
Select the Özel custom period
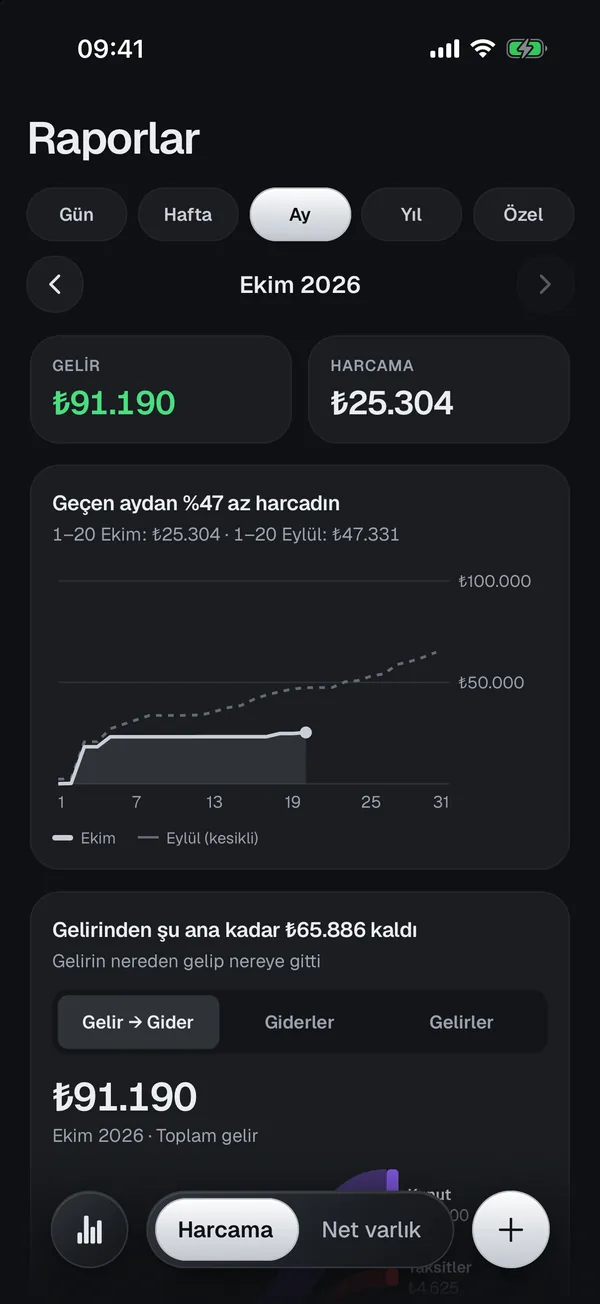pos(523,215)
